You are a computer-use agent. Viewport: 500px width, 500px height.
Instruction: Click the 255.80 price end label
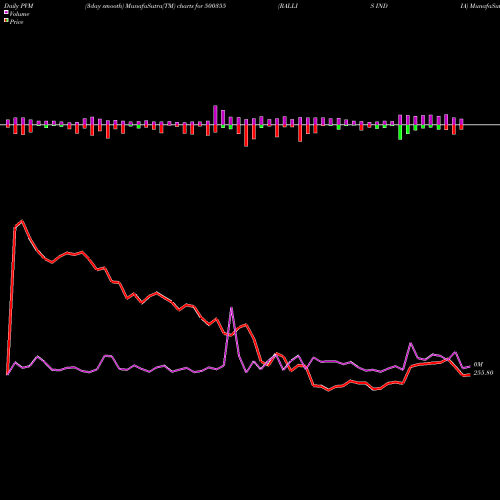[483, 373]
